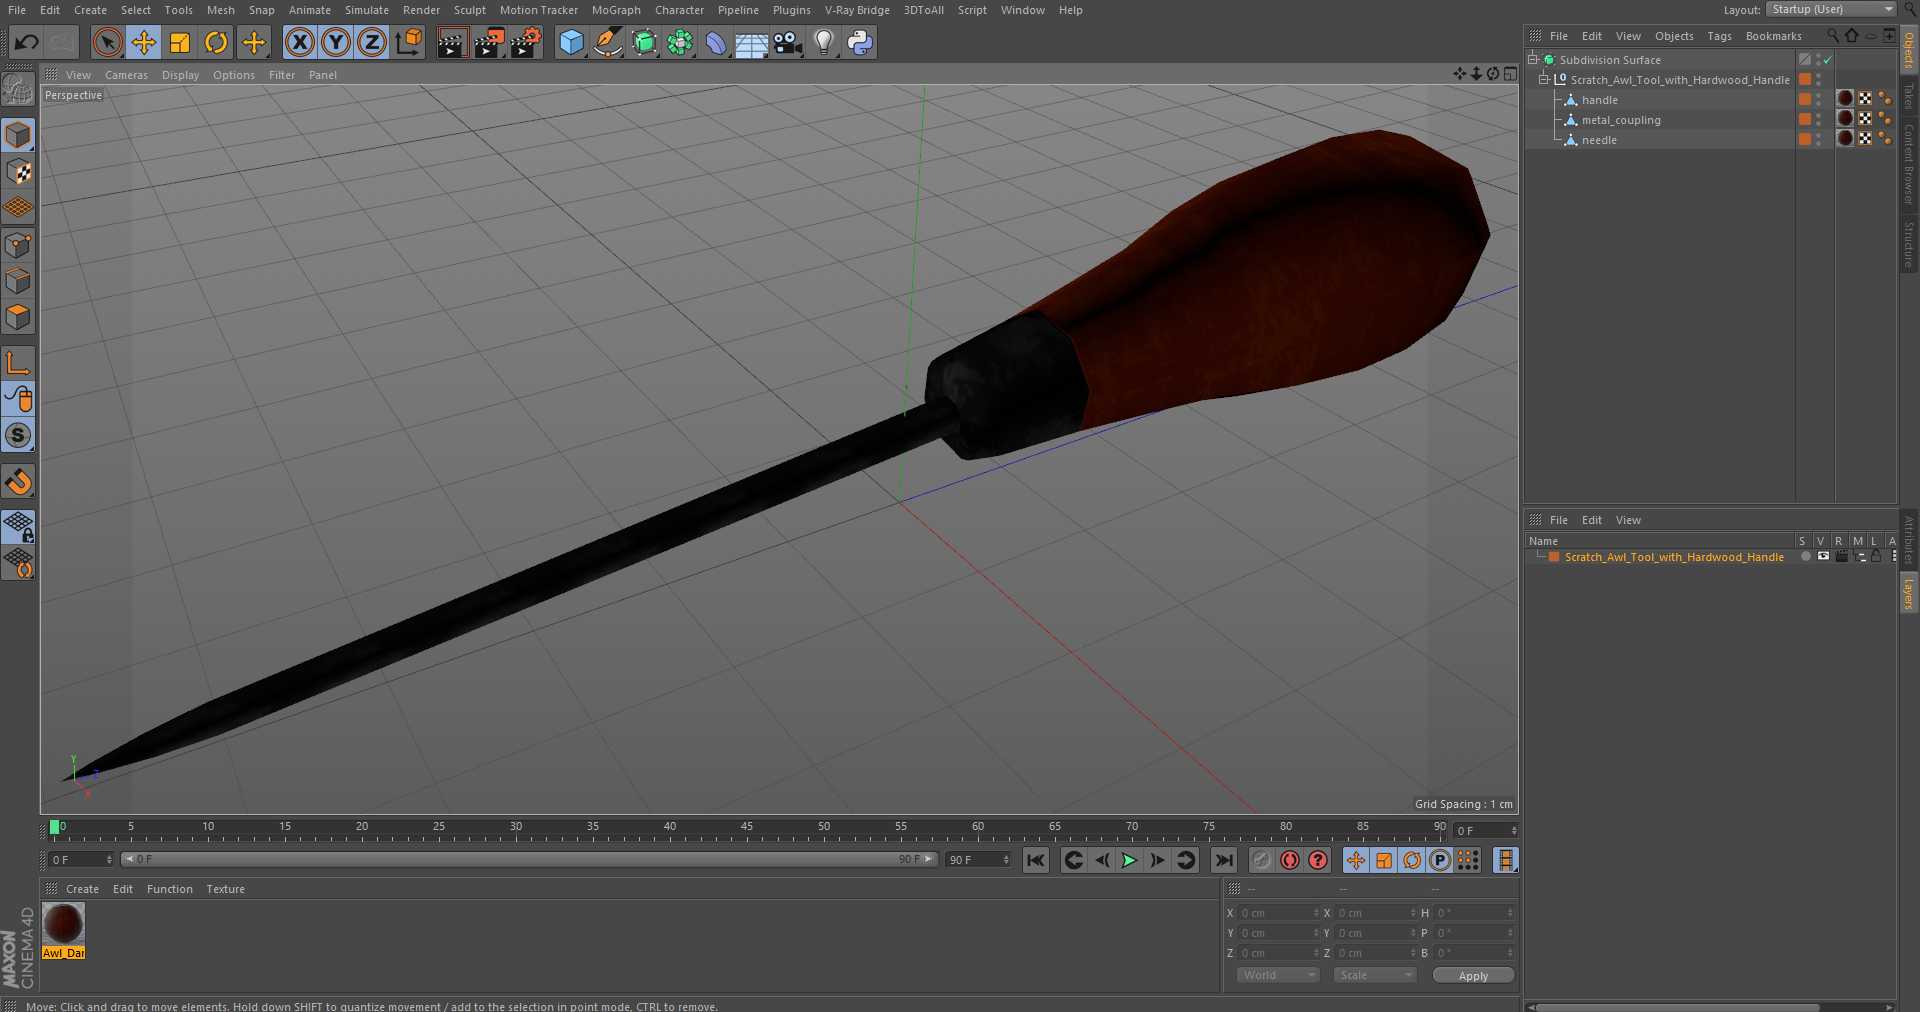1920x1012 pixels.
Task: Open material manager Create menu
Action: click(82, 889)
